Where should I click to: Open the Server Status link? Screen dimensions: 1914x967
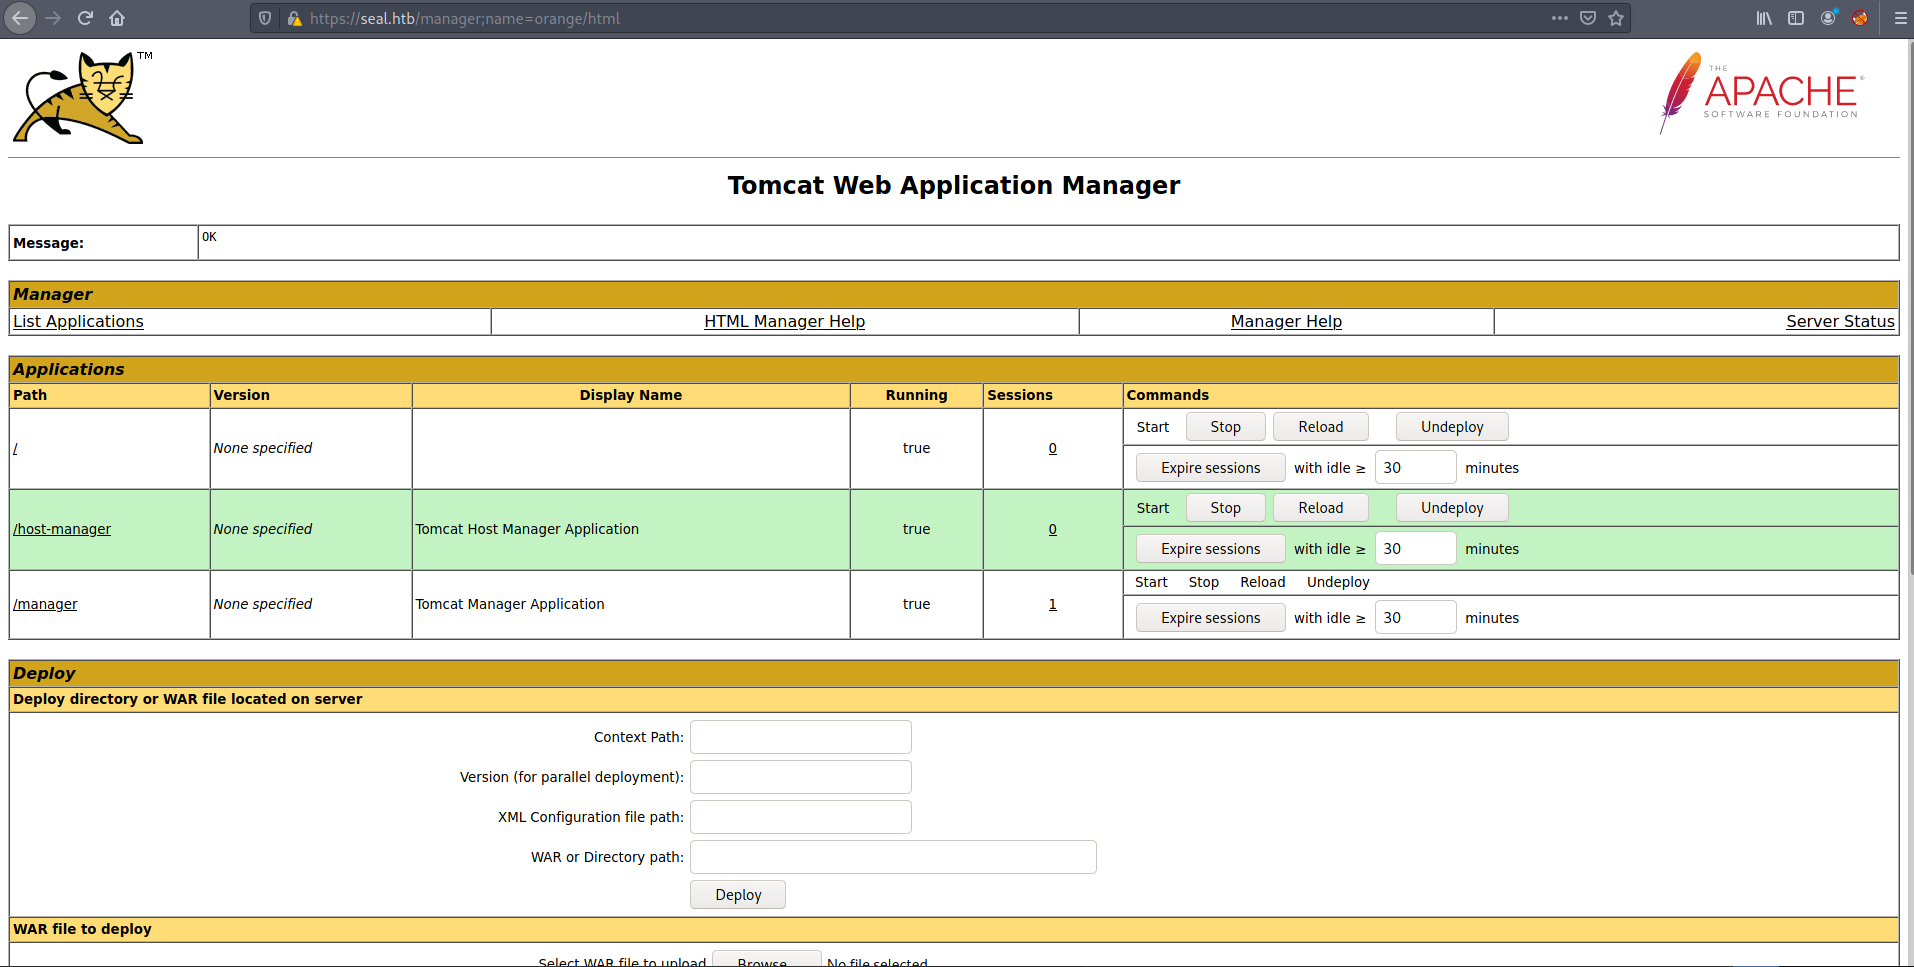pyautogui.click(x=1840, y=321)
